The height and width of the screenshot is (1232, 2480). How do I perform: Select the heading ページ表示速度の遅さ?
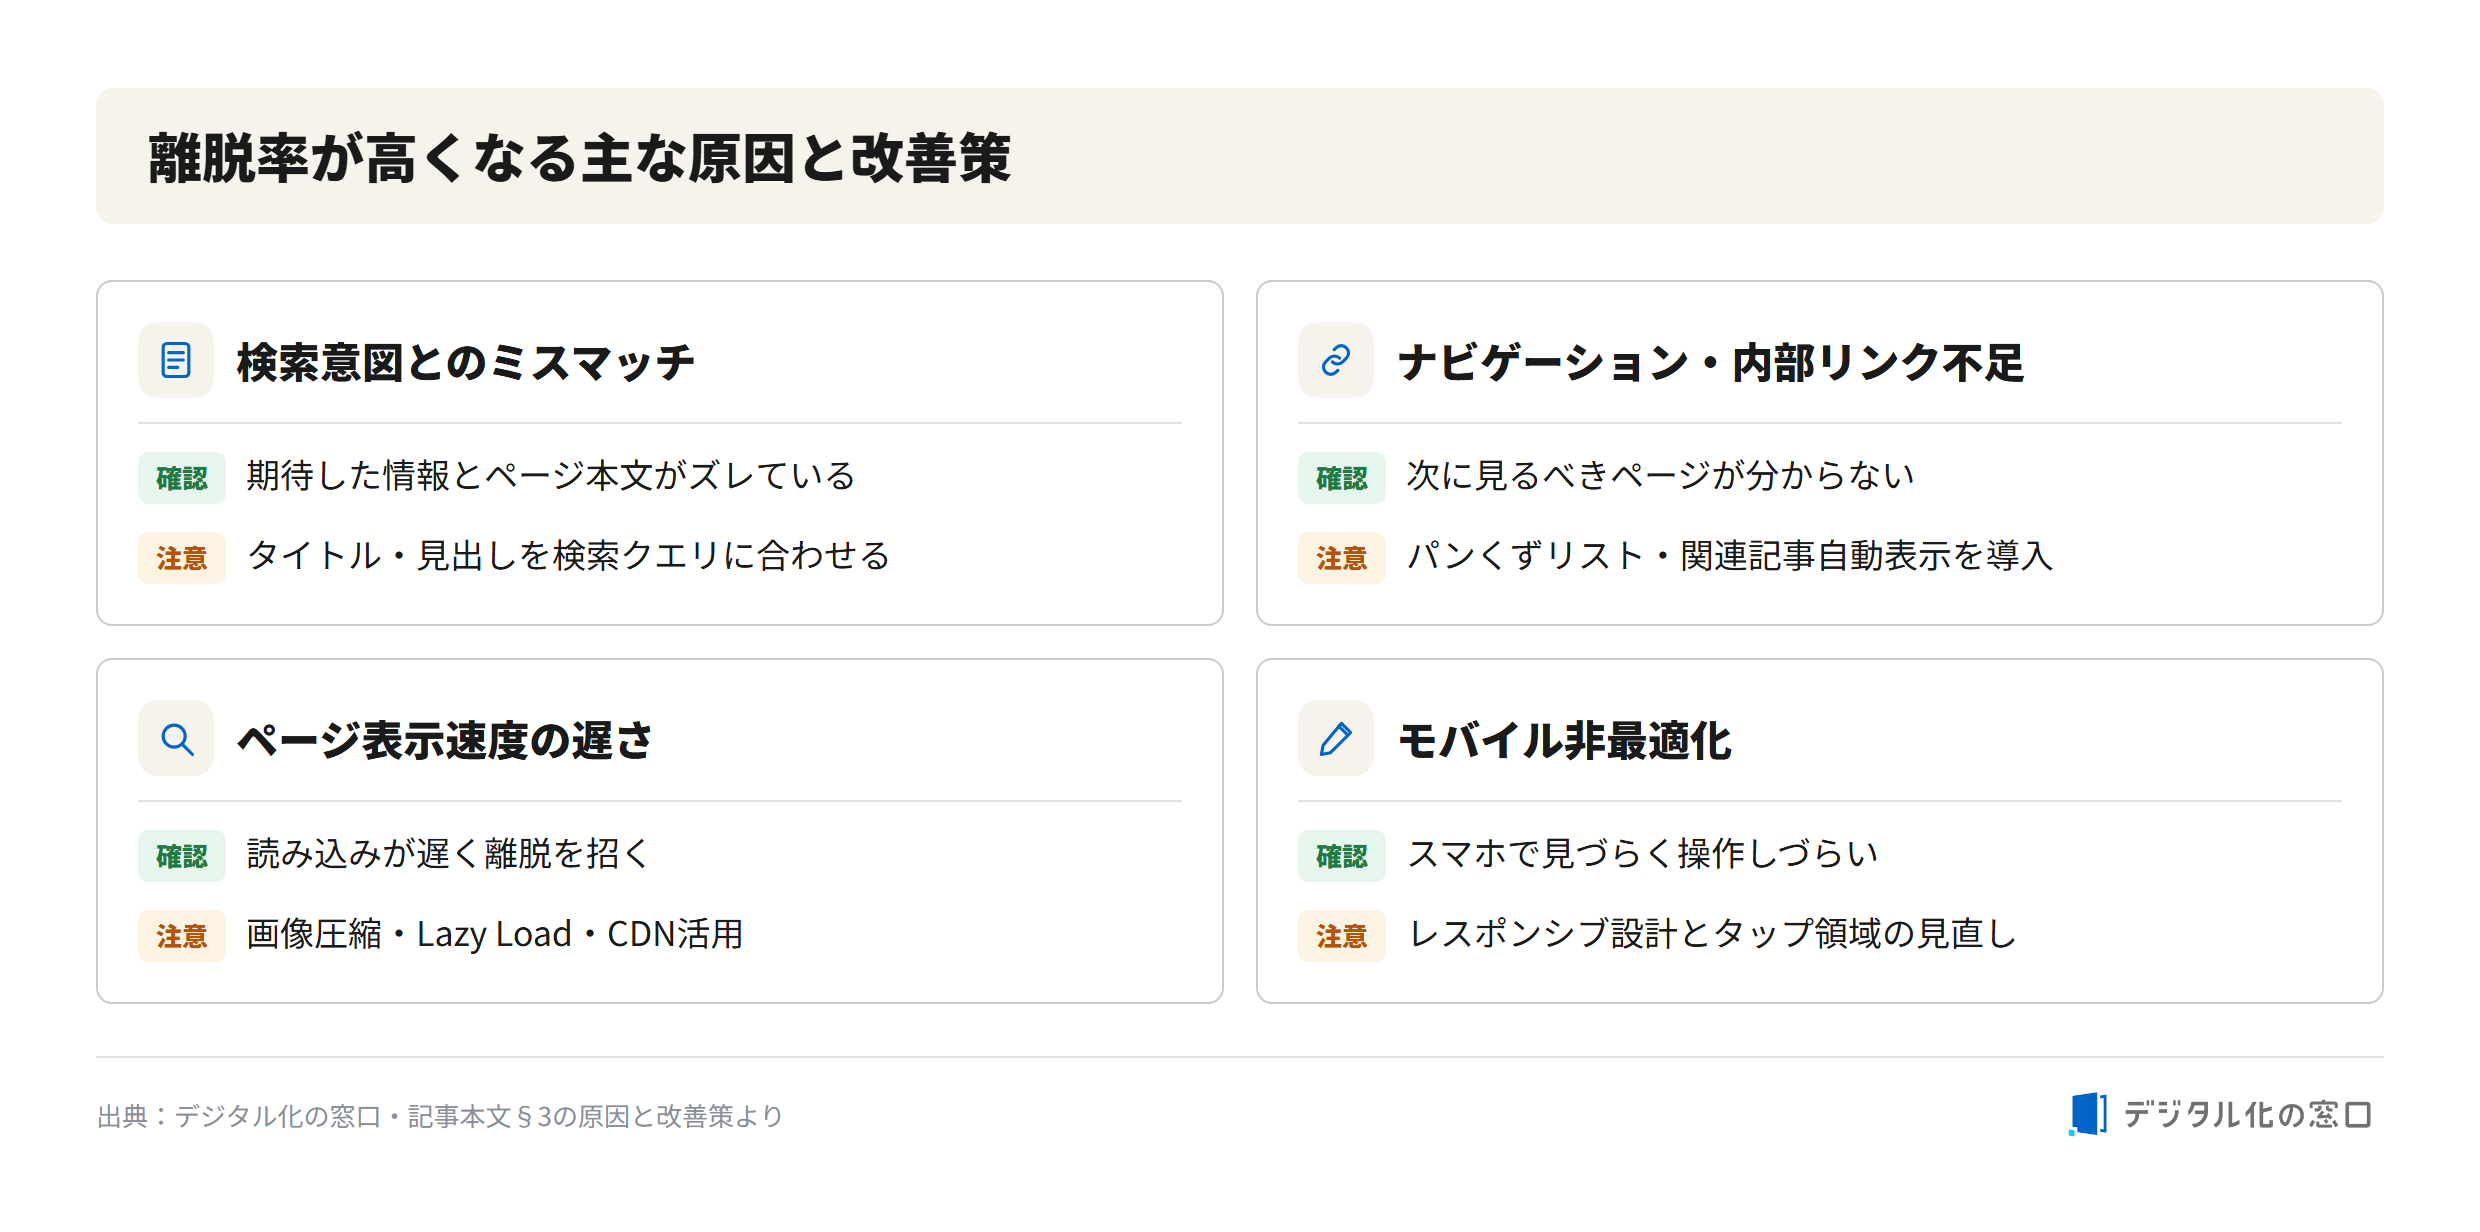(x=444, y=740)
